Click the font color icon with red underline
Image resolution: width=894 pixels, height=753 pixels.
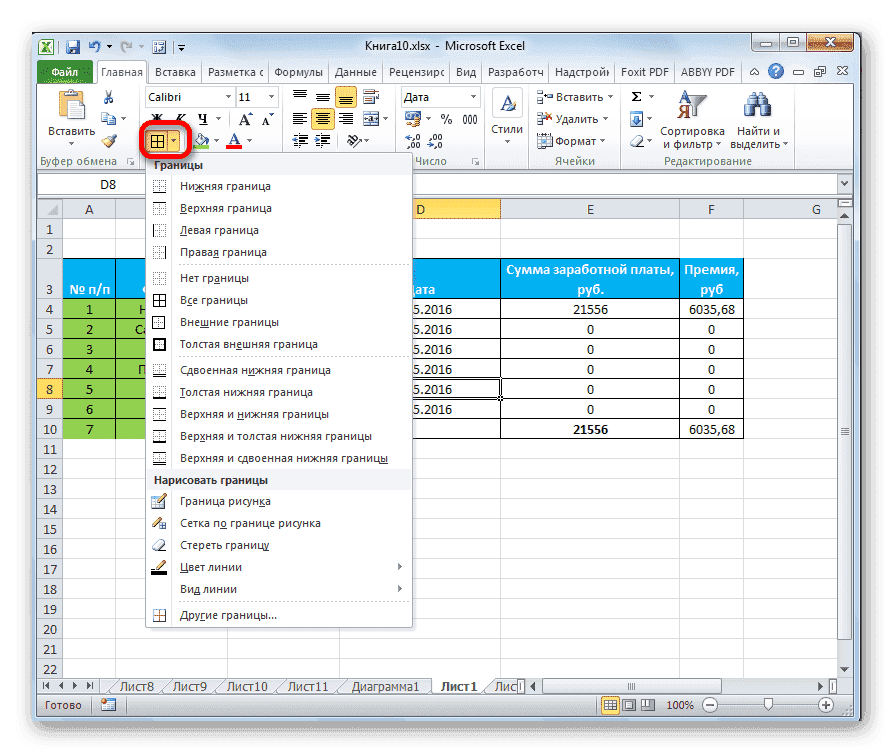tap(233, 140)
